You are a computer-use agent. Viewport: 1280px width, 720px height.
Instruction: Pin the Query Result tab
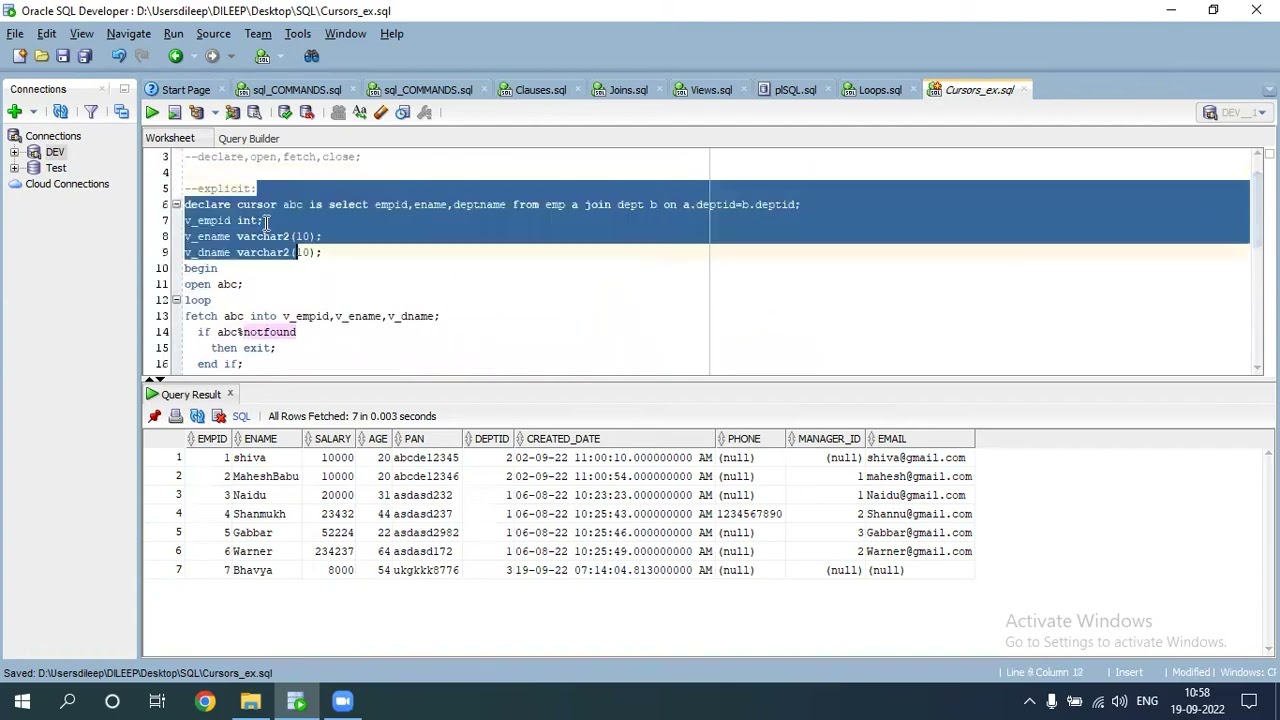coord(155,416)
